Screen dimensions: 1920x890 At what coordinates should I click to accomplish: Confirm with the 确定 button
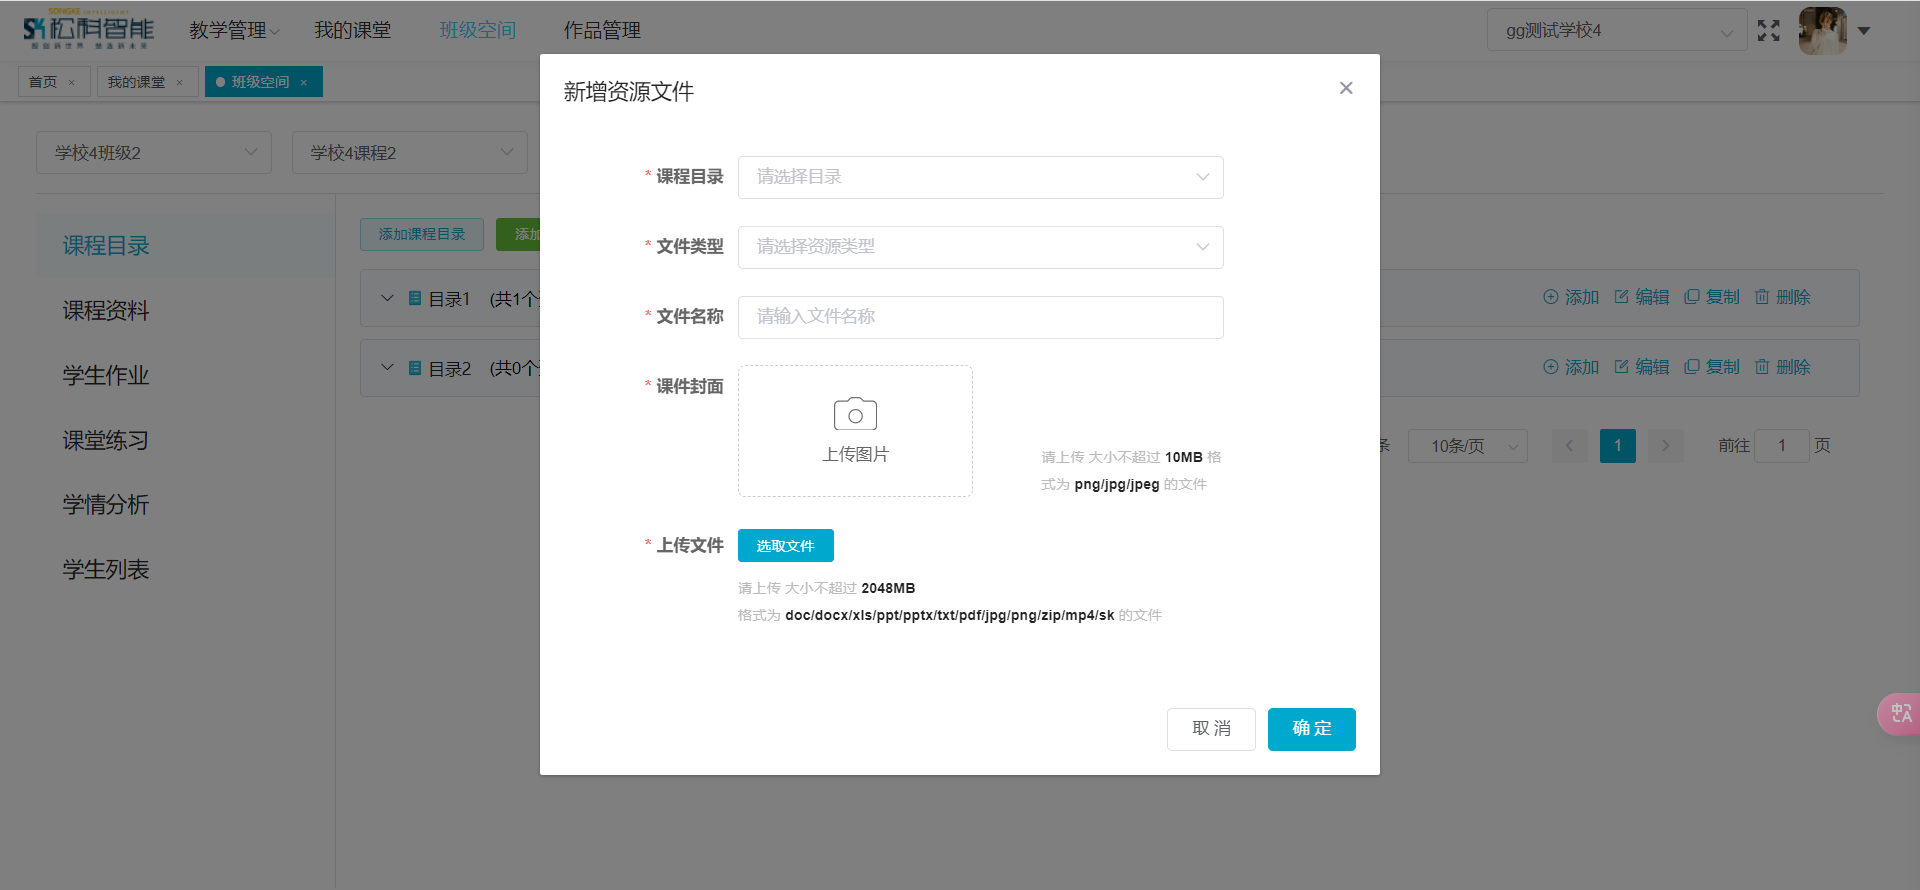1311,729
